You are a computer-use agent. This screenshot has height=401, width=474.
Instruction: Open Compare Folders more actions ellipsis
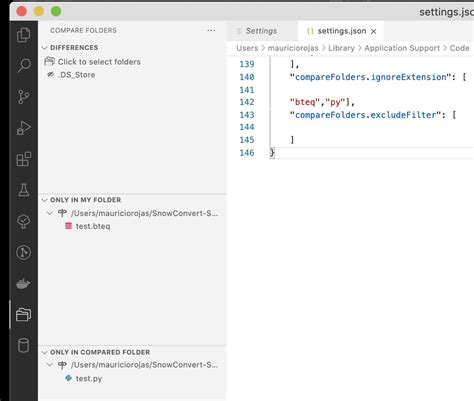click(211, 30)
